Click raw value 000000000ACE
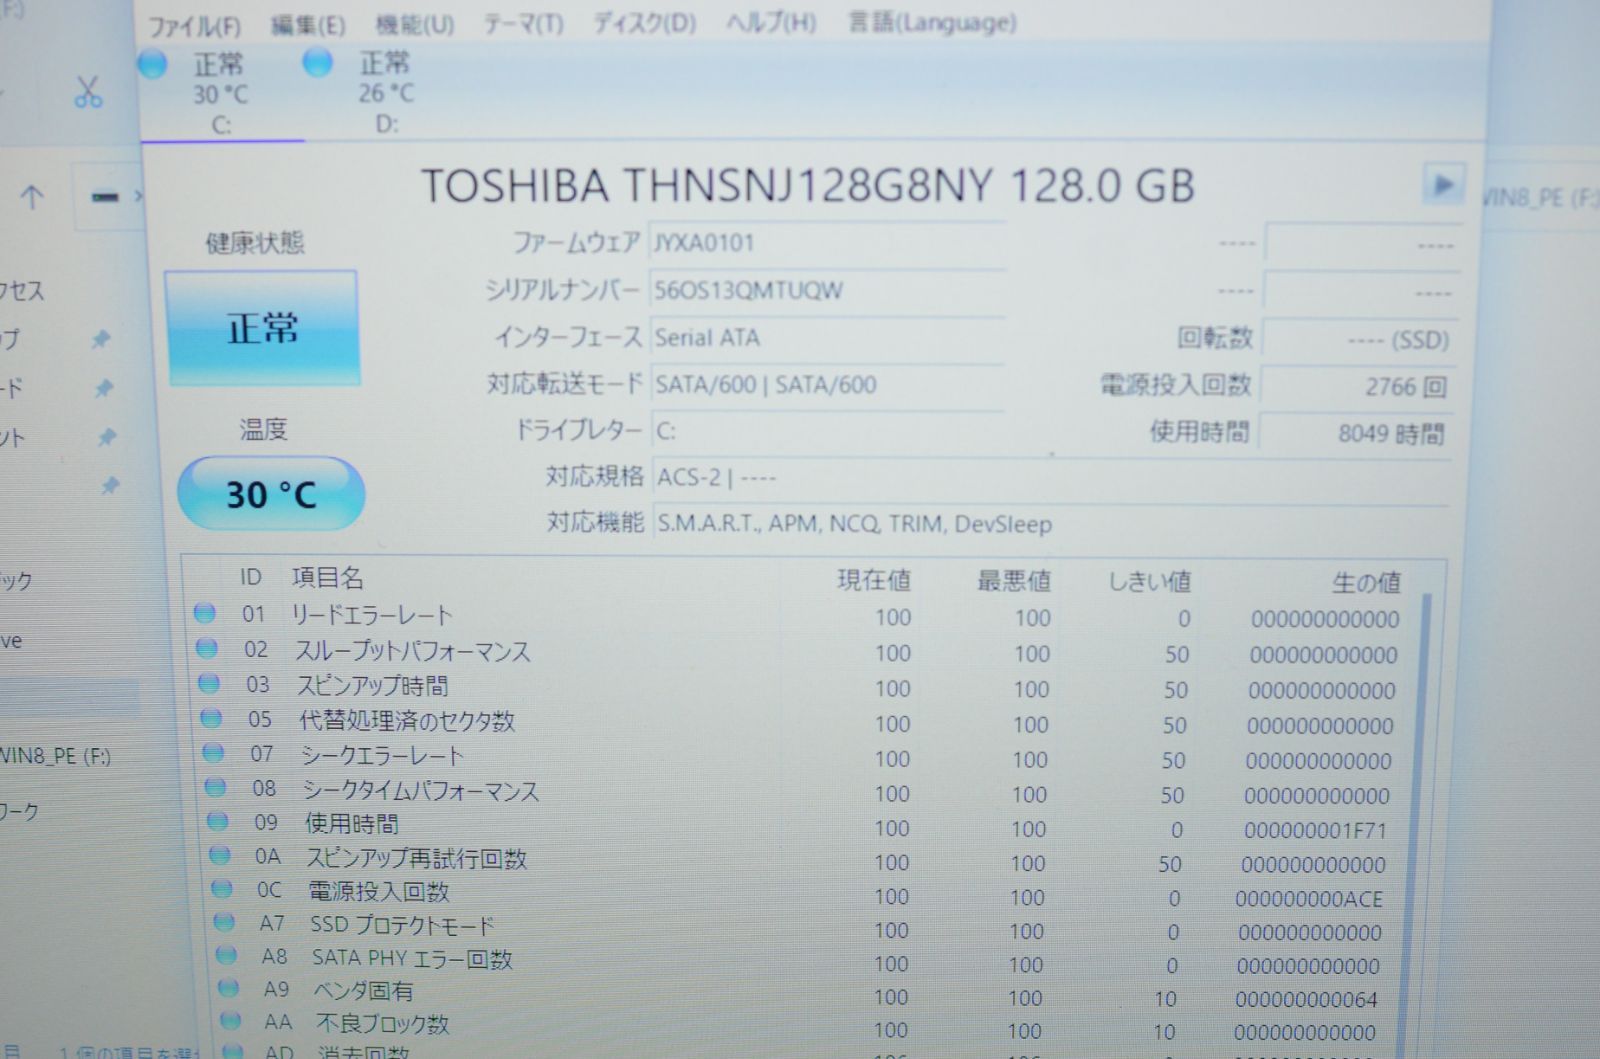 pos(1309,899)
